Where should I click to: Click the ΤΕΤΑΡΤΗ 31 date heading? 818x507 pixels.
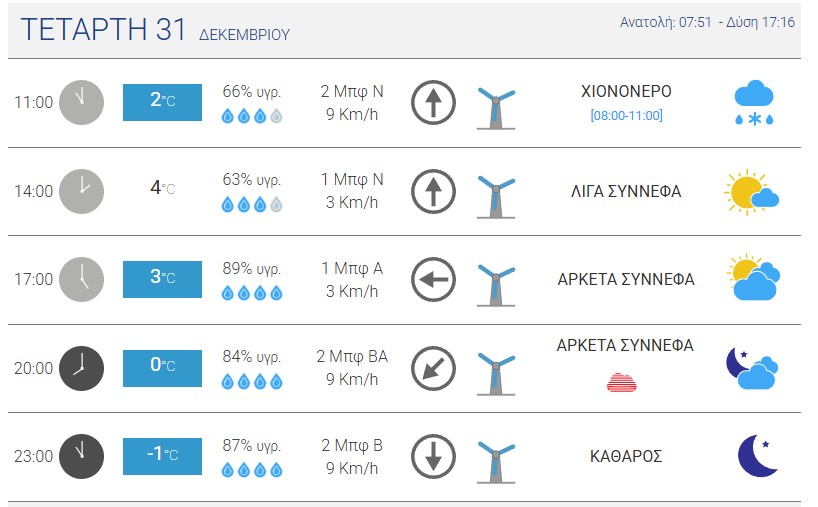click(x=103, y=30)
